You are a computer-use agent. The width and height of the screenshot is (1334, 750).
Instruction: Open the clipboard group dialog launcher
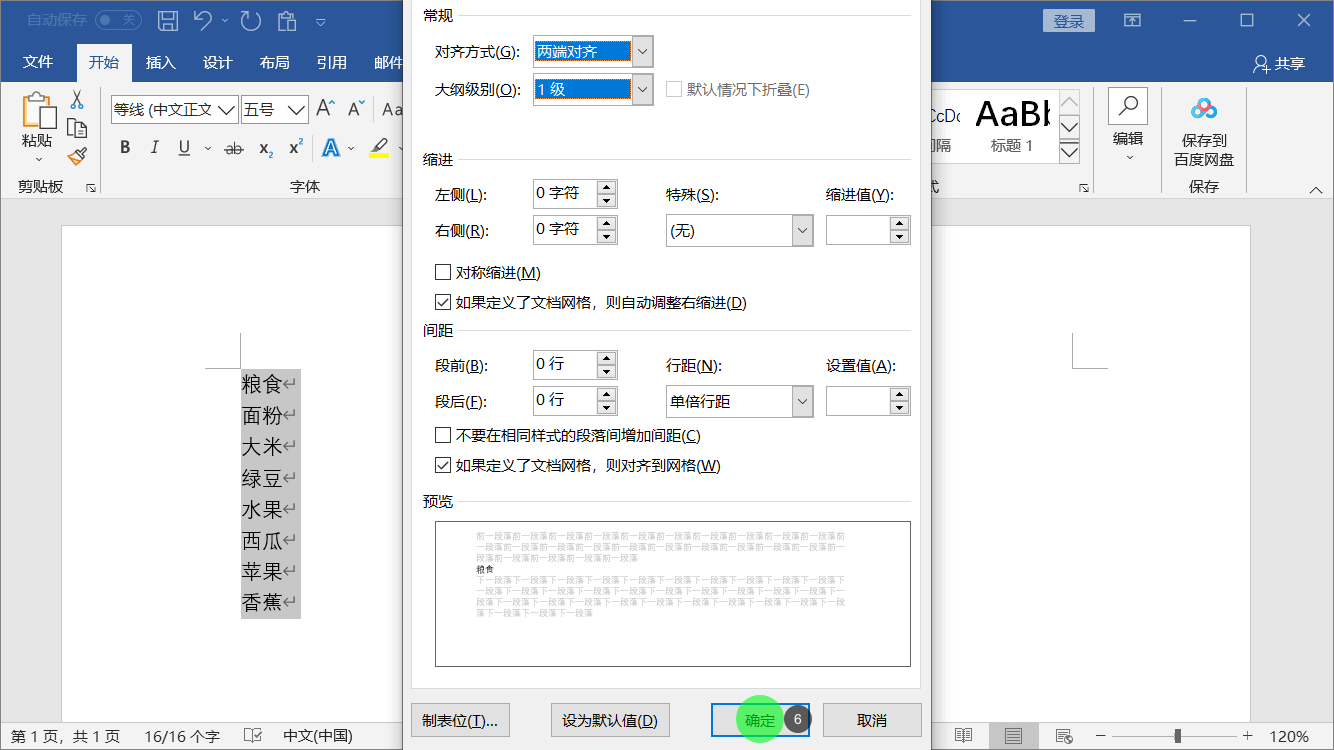91,188
